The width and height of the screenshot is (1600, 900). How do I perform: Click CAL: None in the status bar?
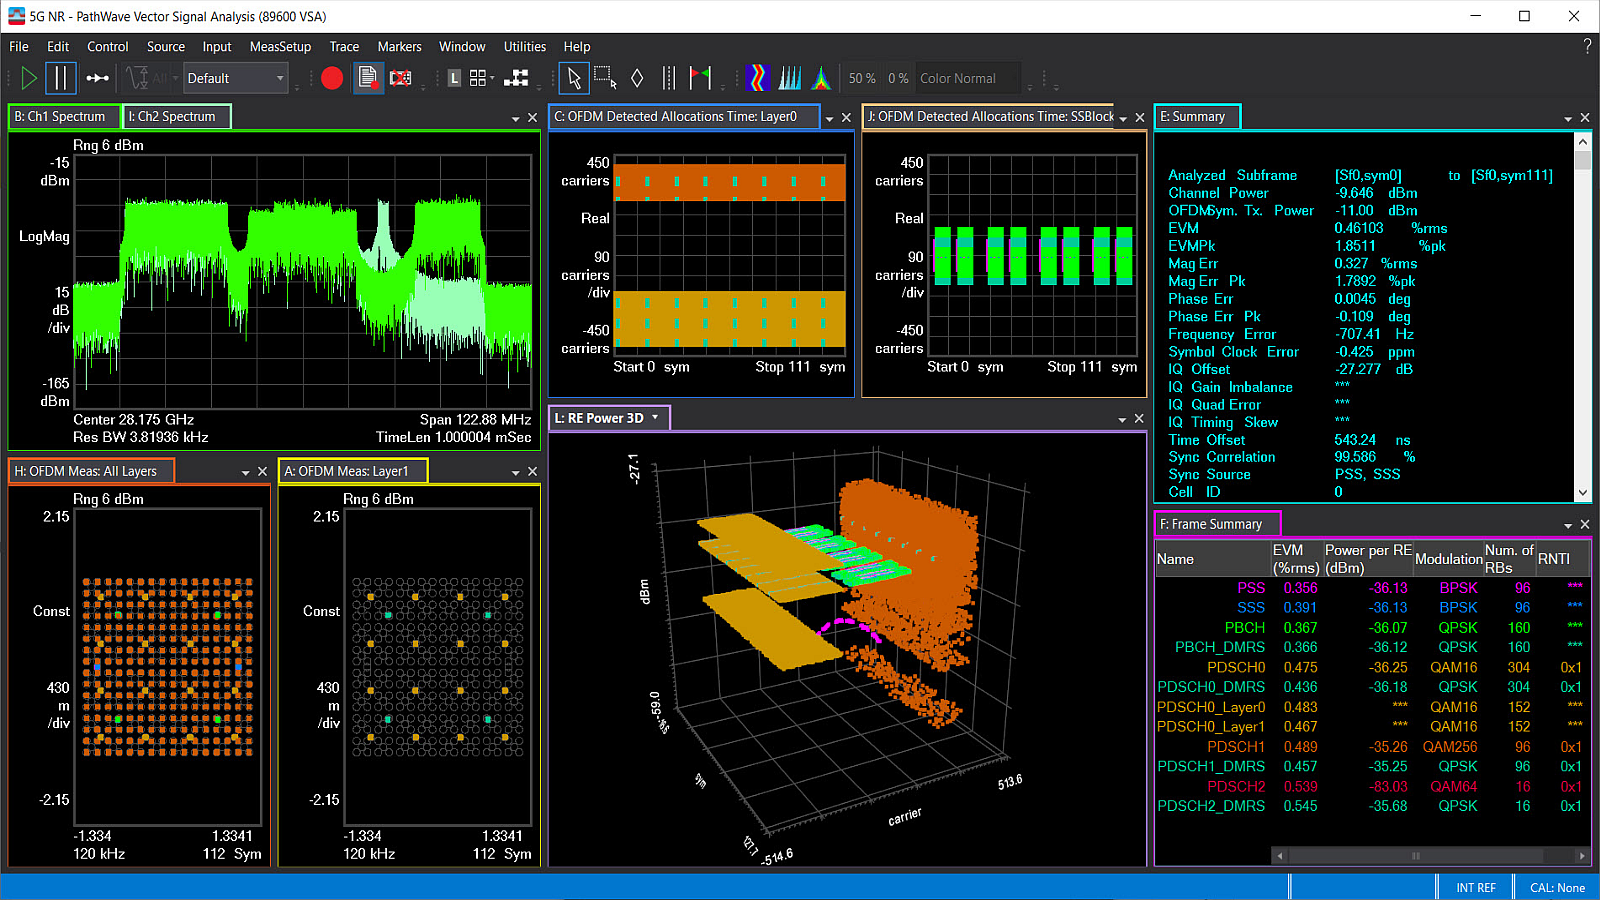(1556, 887)
